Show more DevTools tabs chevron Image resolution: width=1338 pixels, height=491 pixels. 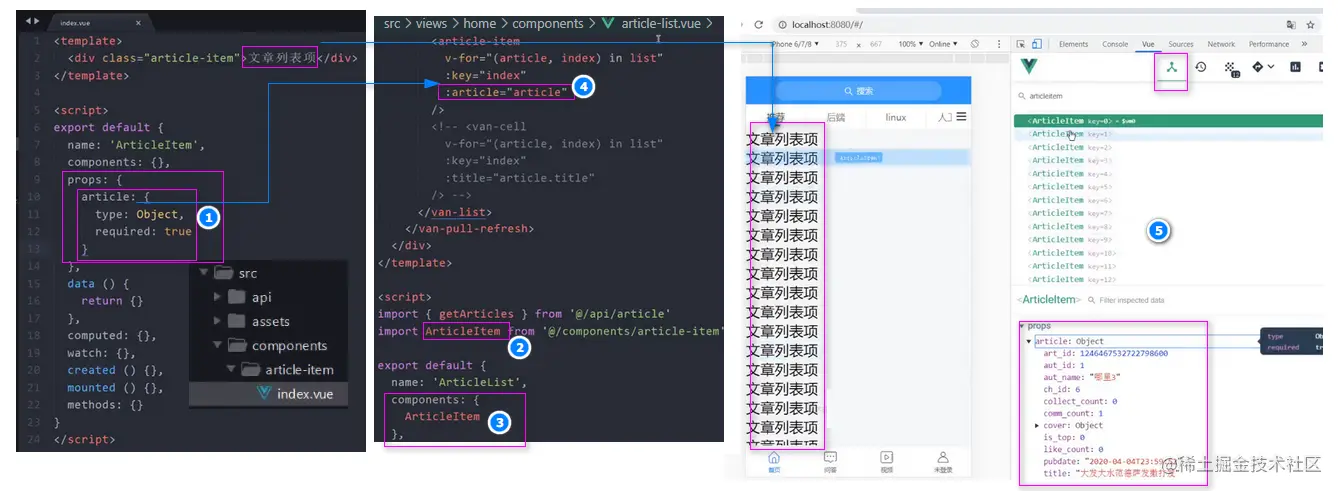click(x=1304, y=44)
